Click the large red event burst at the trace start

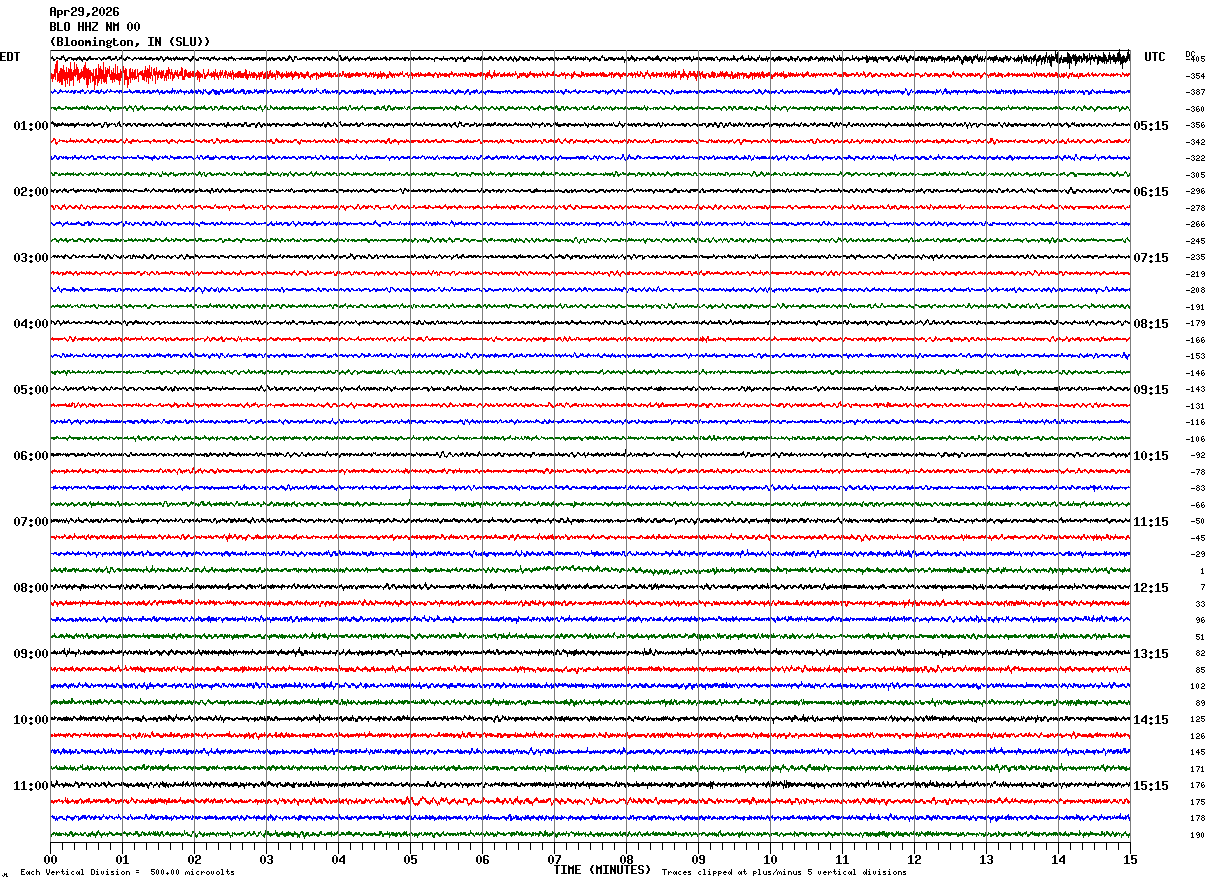[x=90, y=75]
